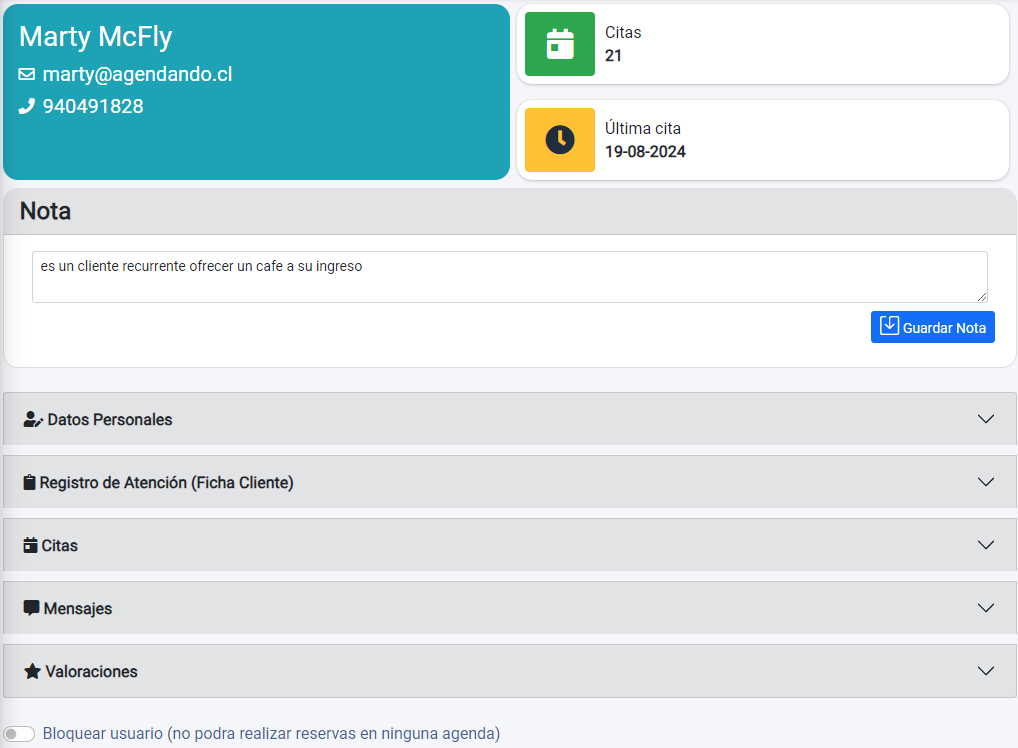Click the marty@agendando.cl email address

(x=137, y=75)
